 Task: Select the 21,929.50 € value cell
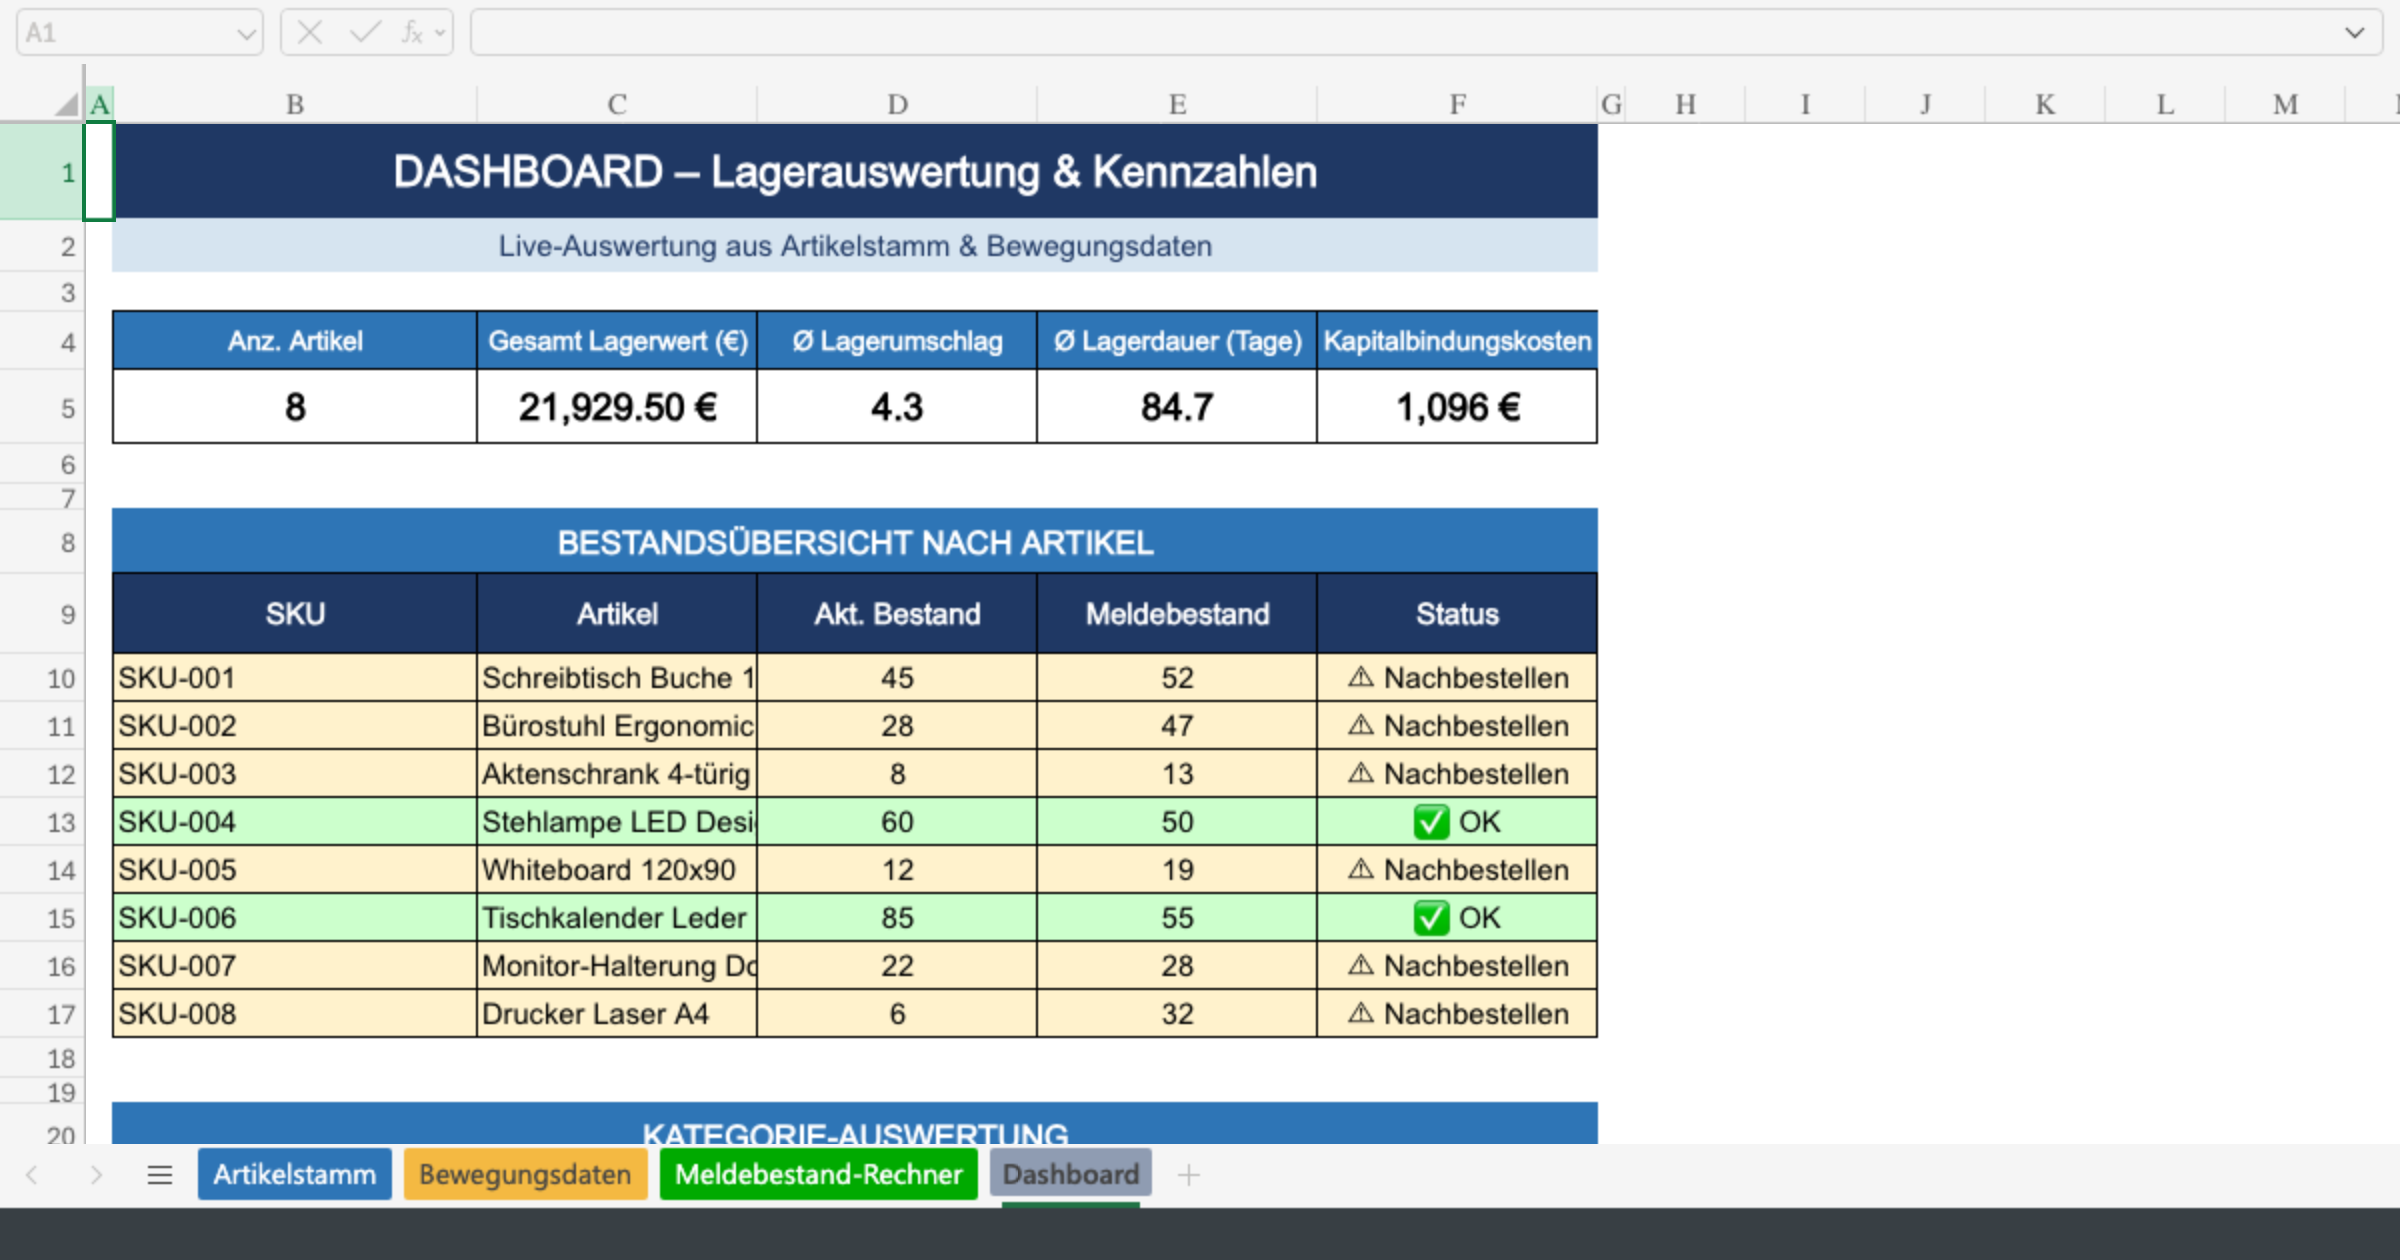tap(617, 407)
